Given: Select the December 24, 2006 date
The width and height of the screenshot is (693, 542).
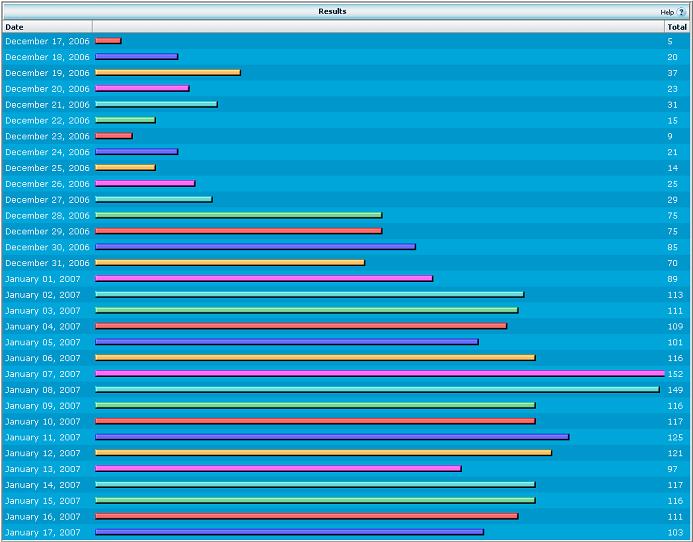Looking at the screenshot, I should click(x=47, y=152).
